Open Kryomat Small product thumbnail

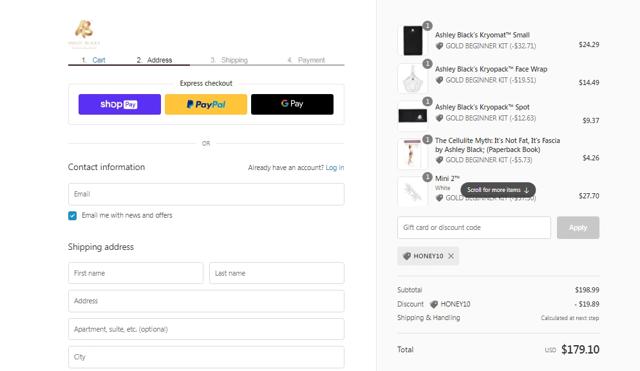coord(413,40)
